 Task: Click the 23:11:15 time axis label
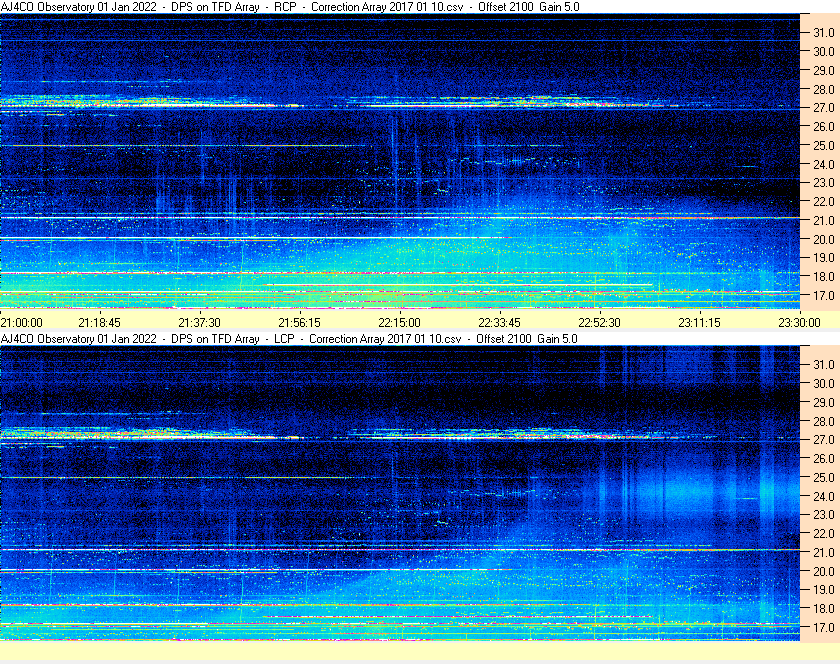pyautogui.click(x=700, y=323)
